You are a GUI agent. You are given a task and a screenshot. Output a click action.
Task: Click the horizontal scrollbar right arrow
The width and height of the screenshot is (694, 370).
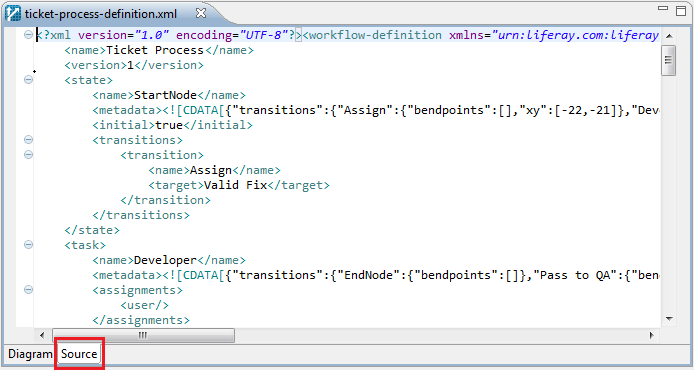pyautogui.click(x=651, y=335)
